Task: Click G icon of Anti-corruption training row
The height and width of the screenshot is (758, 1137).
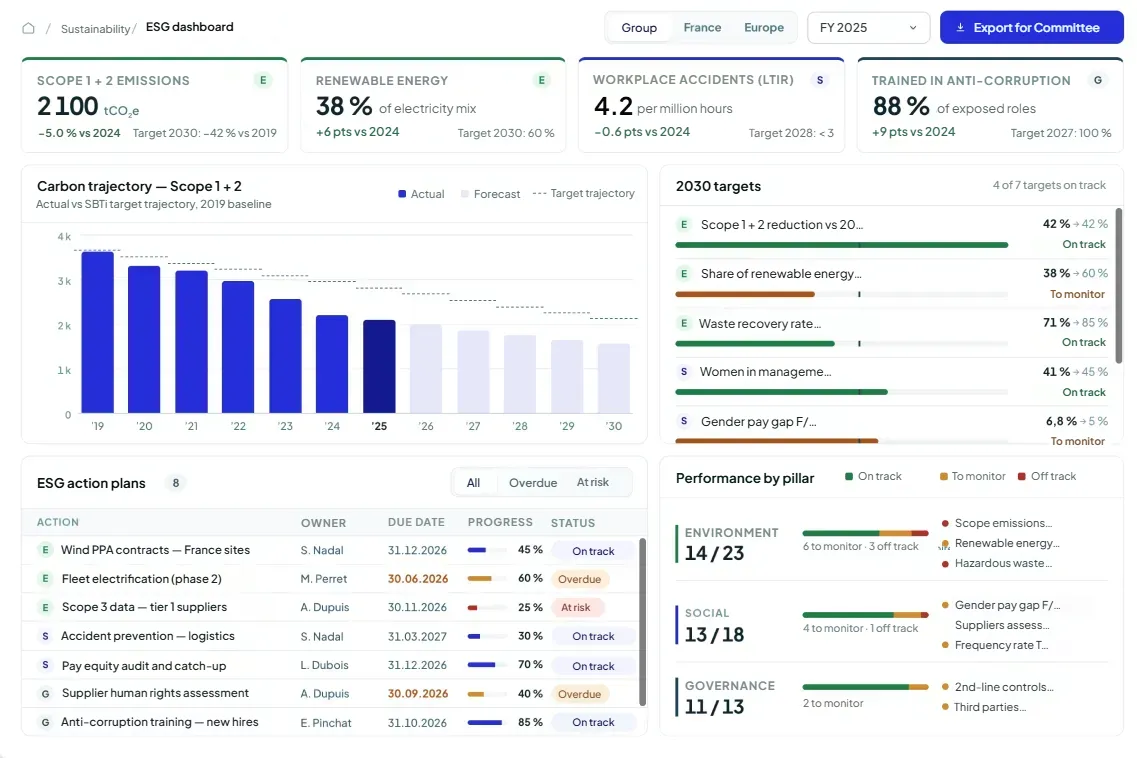Action: (x=45, y=722)
